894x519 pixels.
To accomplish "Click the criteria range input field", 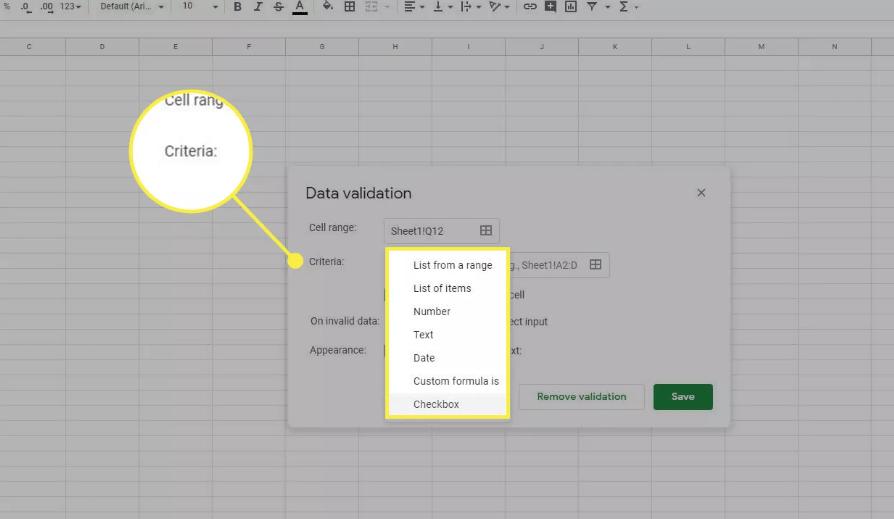I will tap(559, 265).
